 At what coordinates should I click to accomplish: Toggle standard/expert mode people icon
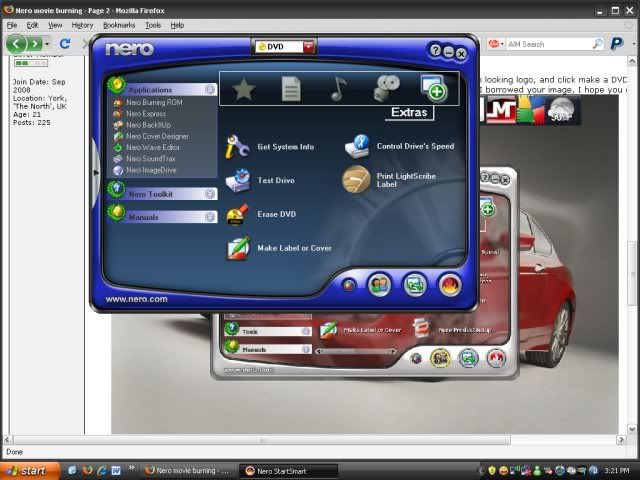[379, 284]
